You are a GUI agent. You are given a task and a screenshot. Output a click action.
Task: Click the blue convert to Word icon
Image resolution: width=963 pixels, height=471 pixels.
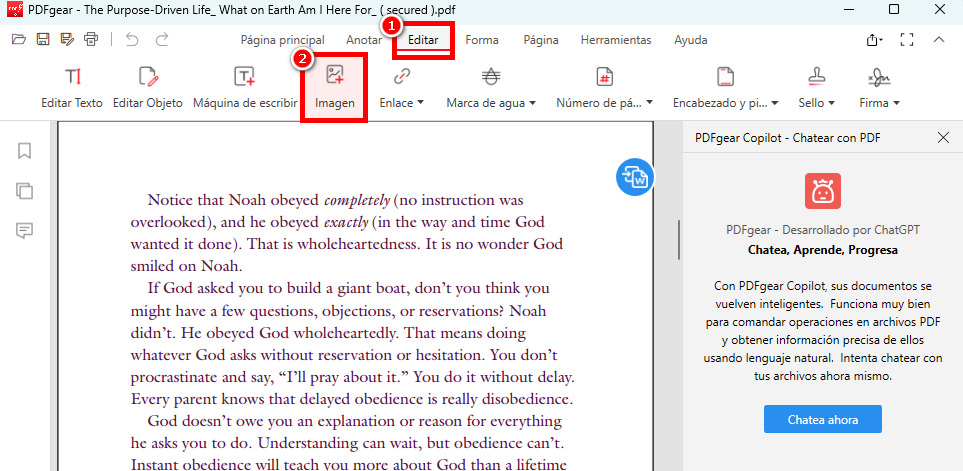pyautogui.click(x=635, y=177)
